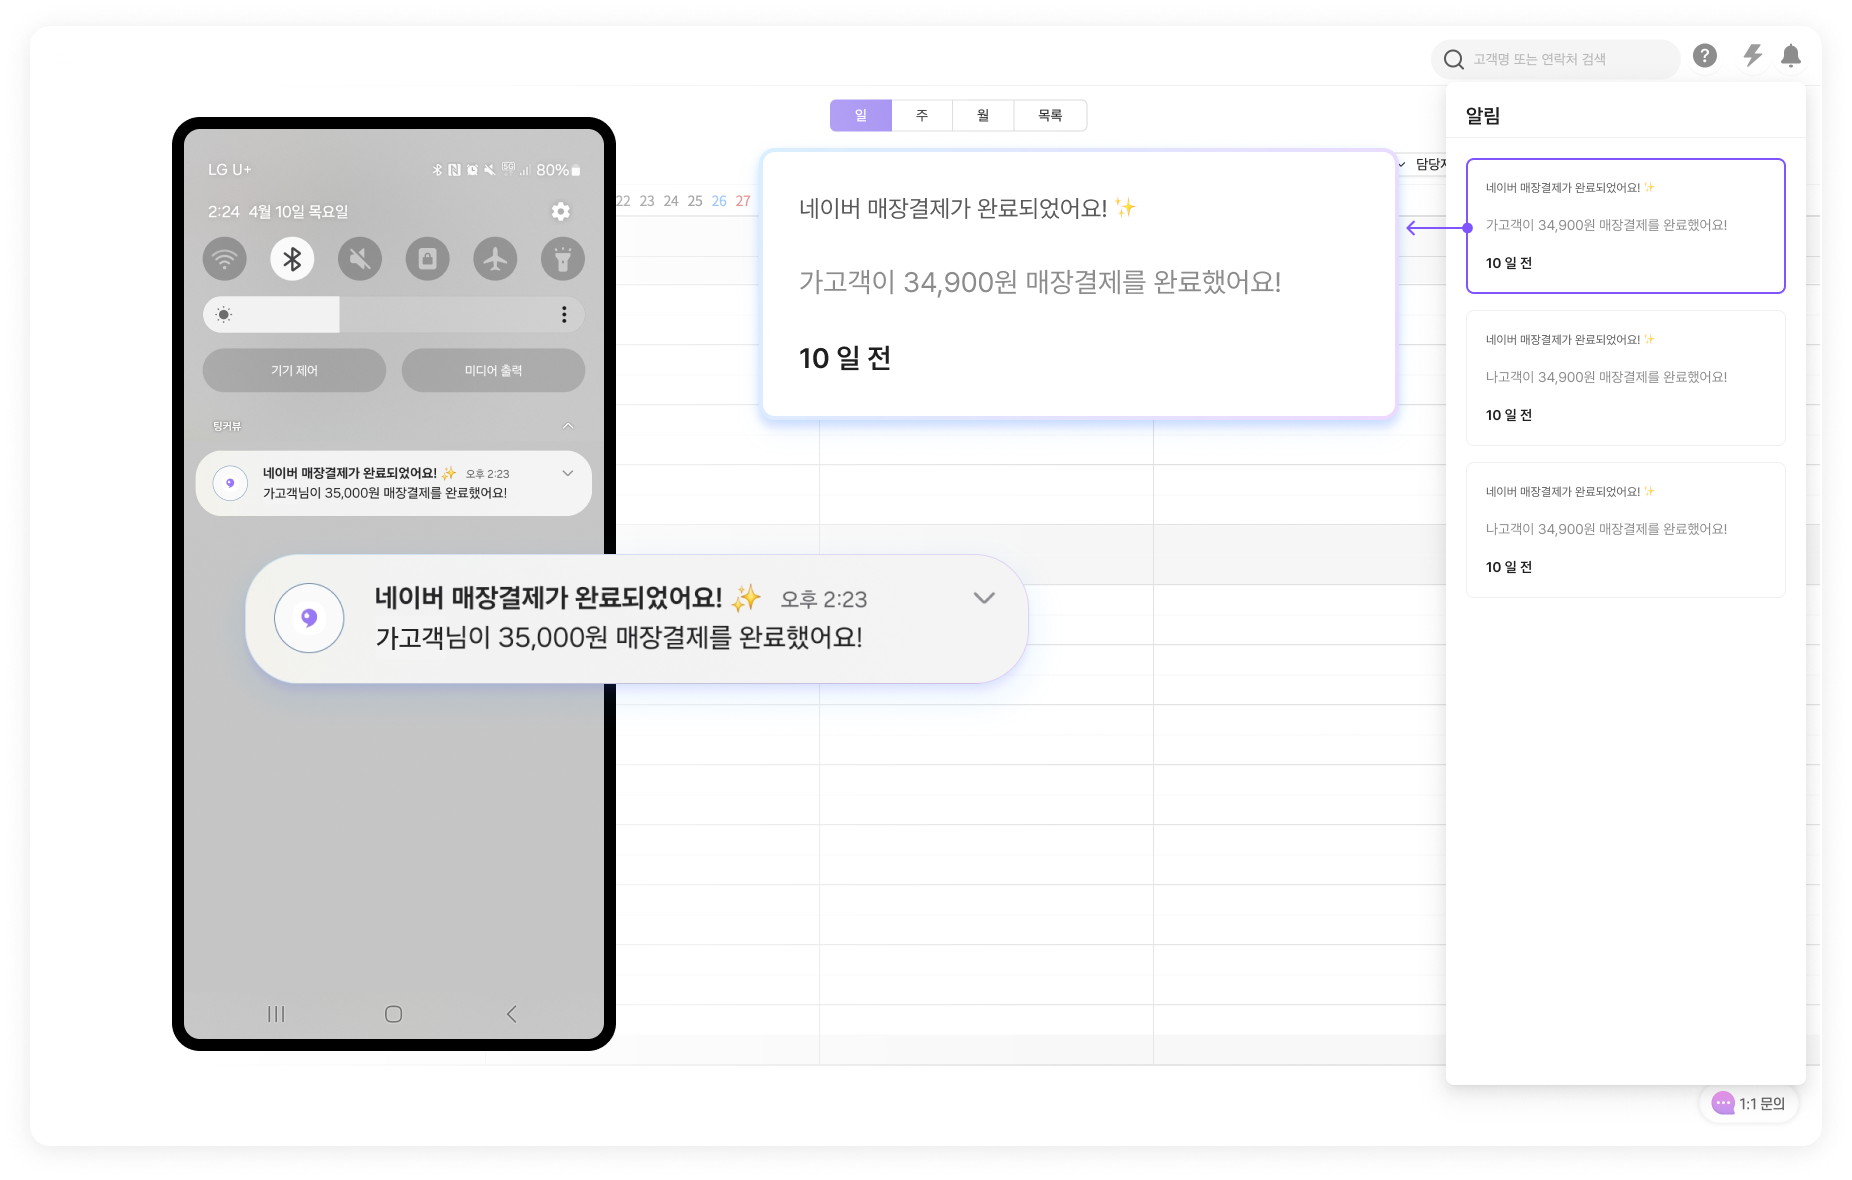Tap the small phone notification 네이버 매장결제 message

click(394, 483)
